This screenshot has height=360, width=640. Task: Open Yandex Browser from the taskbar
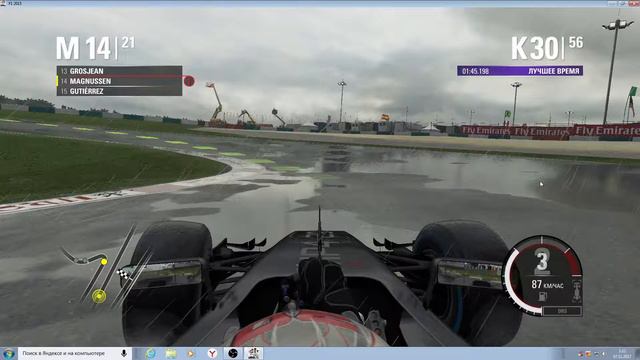tap(212, 353)
